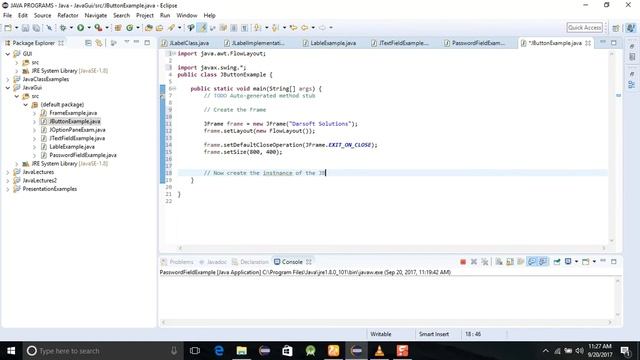Open the Java perspective icon top right
640x360 pixels.
631,28
